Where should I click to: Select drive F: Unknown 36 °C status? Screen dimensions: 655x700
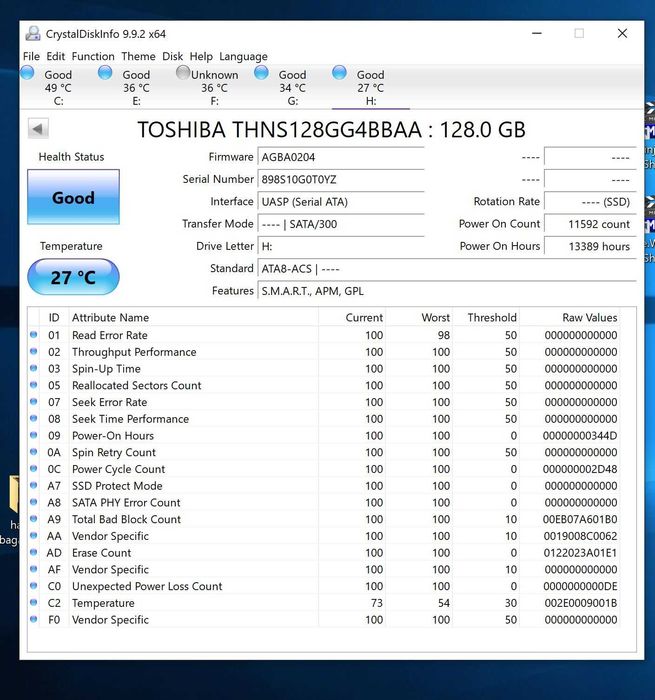click(x=214, y=88)
